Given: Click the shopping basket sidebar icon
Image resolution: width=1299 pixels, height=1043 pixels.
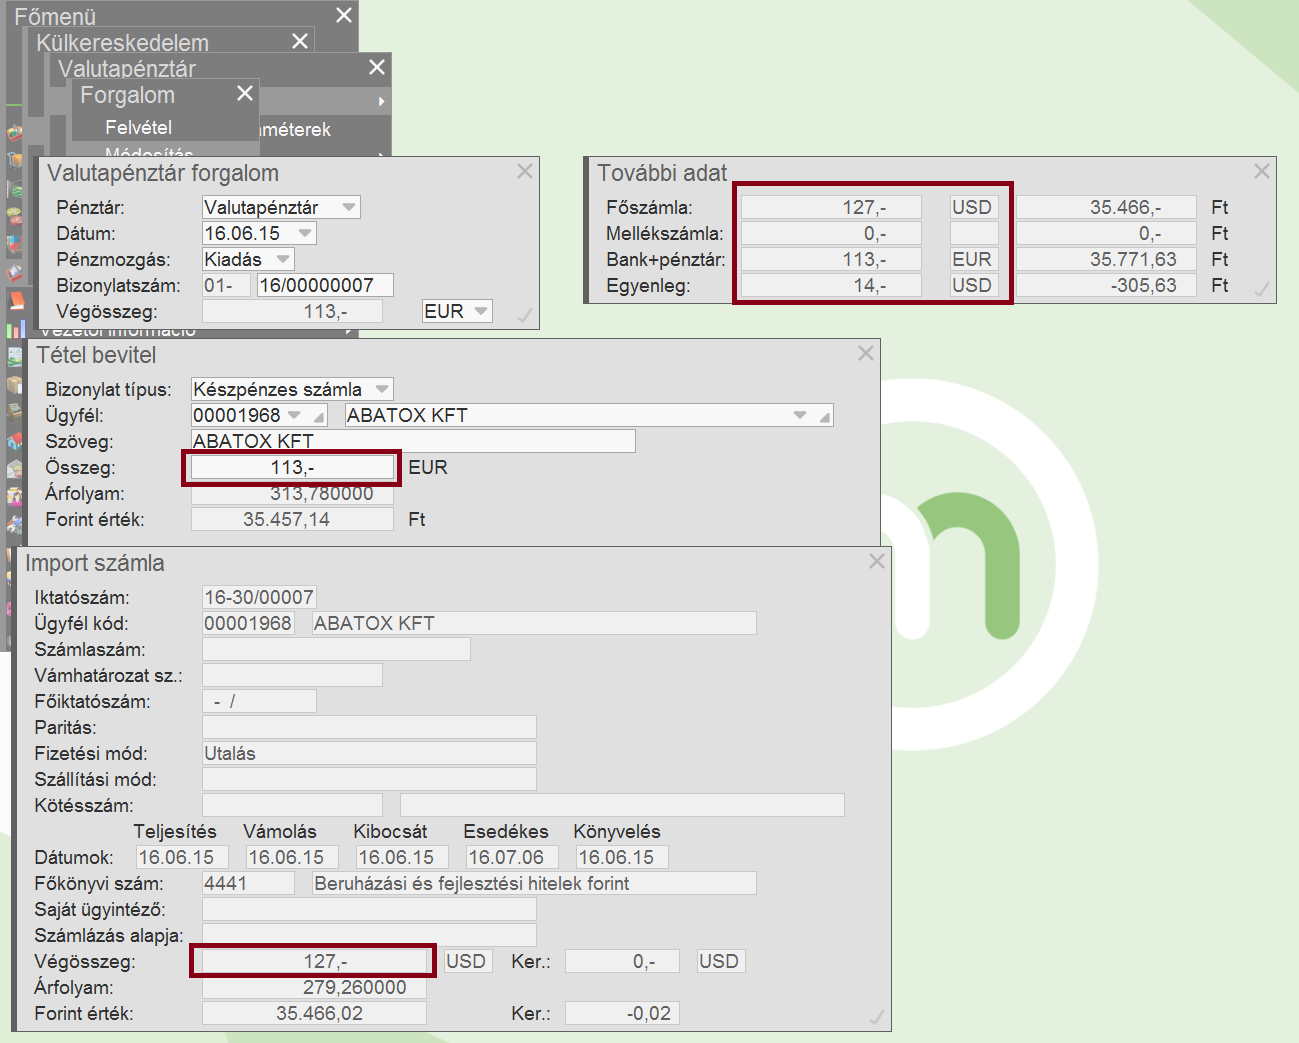Looking at the screenshot, I should pos(15,131).
